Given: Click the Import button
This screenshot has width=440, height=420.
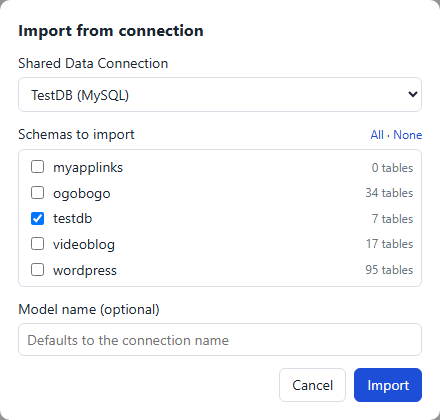Looking at the screenshot, I should 388,385.
